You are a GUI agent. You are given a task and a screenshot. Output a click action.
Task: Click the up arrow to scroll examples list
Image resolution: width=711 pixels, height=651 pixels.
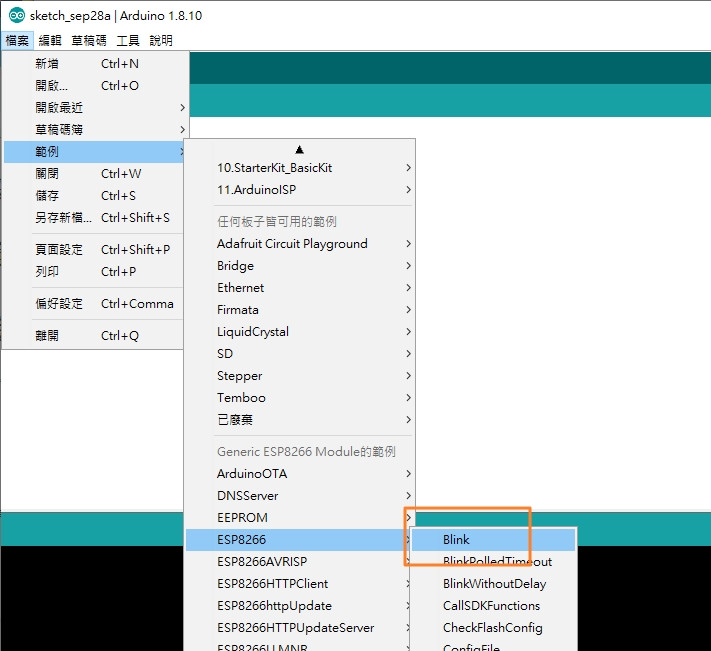[299, 149]
